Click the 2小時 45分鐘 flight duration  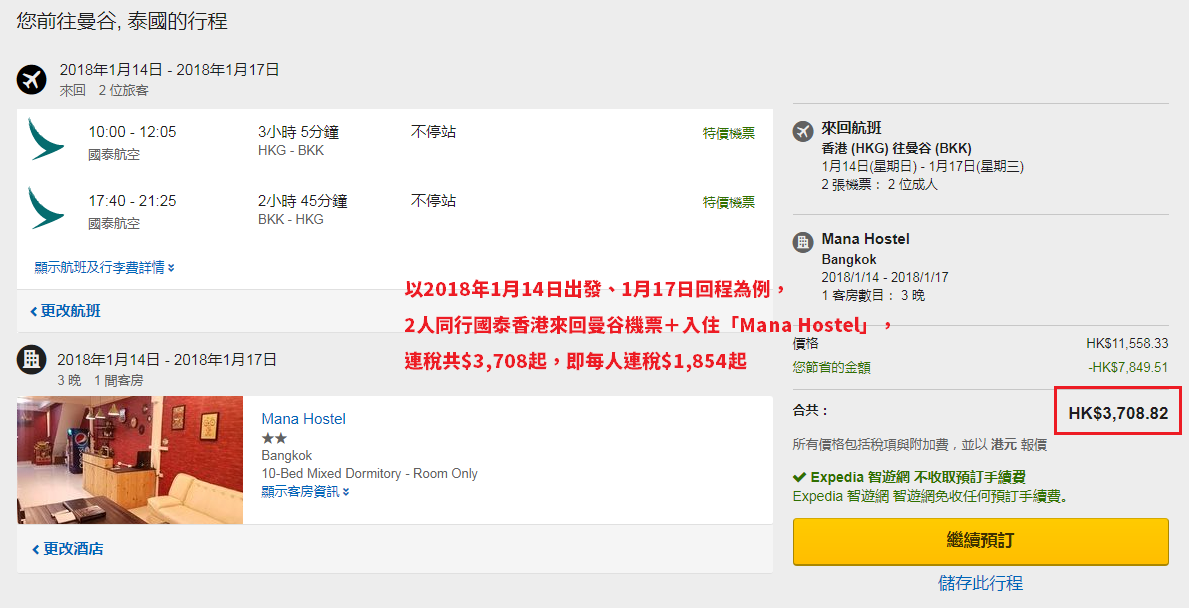tap(303, 201)
